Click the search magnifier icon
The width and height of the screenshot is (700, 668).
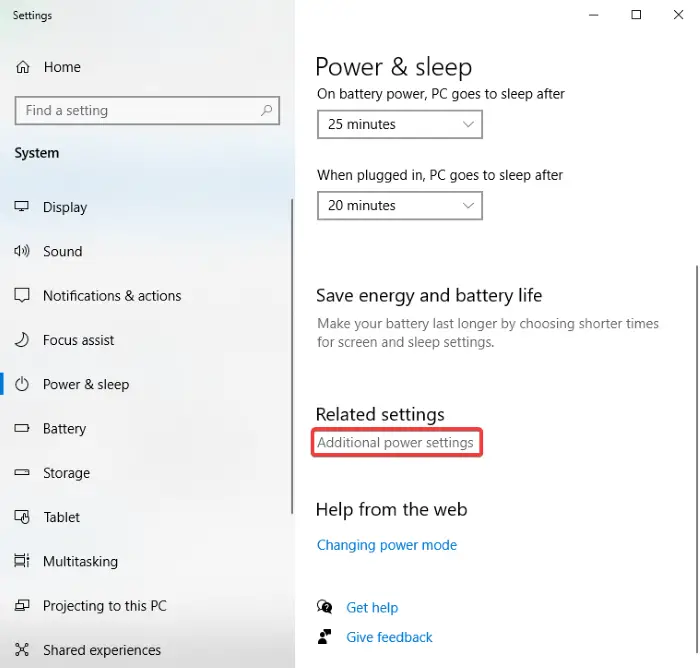pyautogui.click(x=267, y=110)
